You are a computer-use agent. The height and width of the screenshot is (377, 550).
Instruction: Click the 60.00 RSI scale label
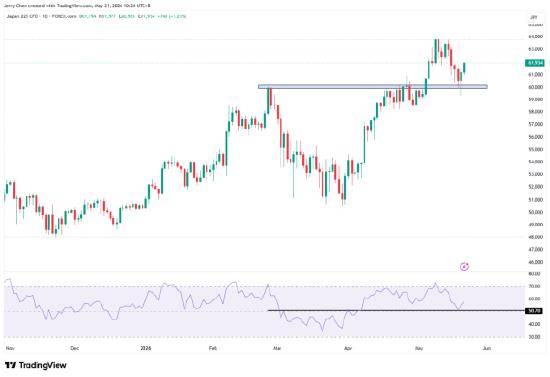coord(535,299)
